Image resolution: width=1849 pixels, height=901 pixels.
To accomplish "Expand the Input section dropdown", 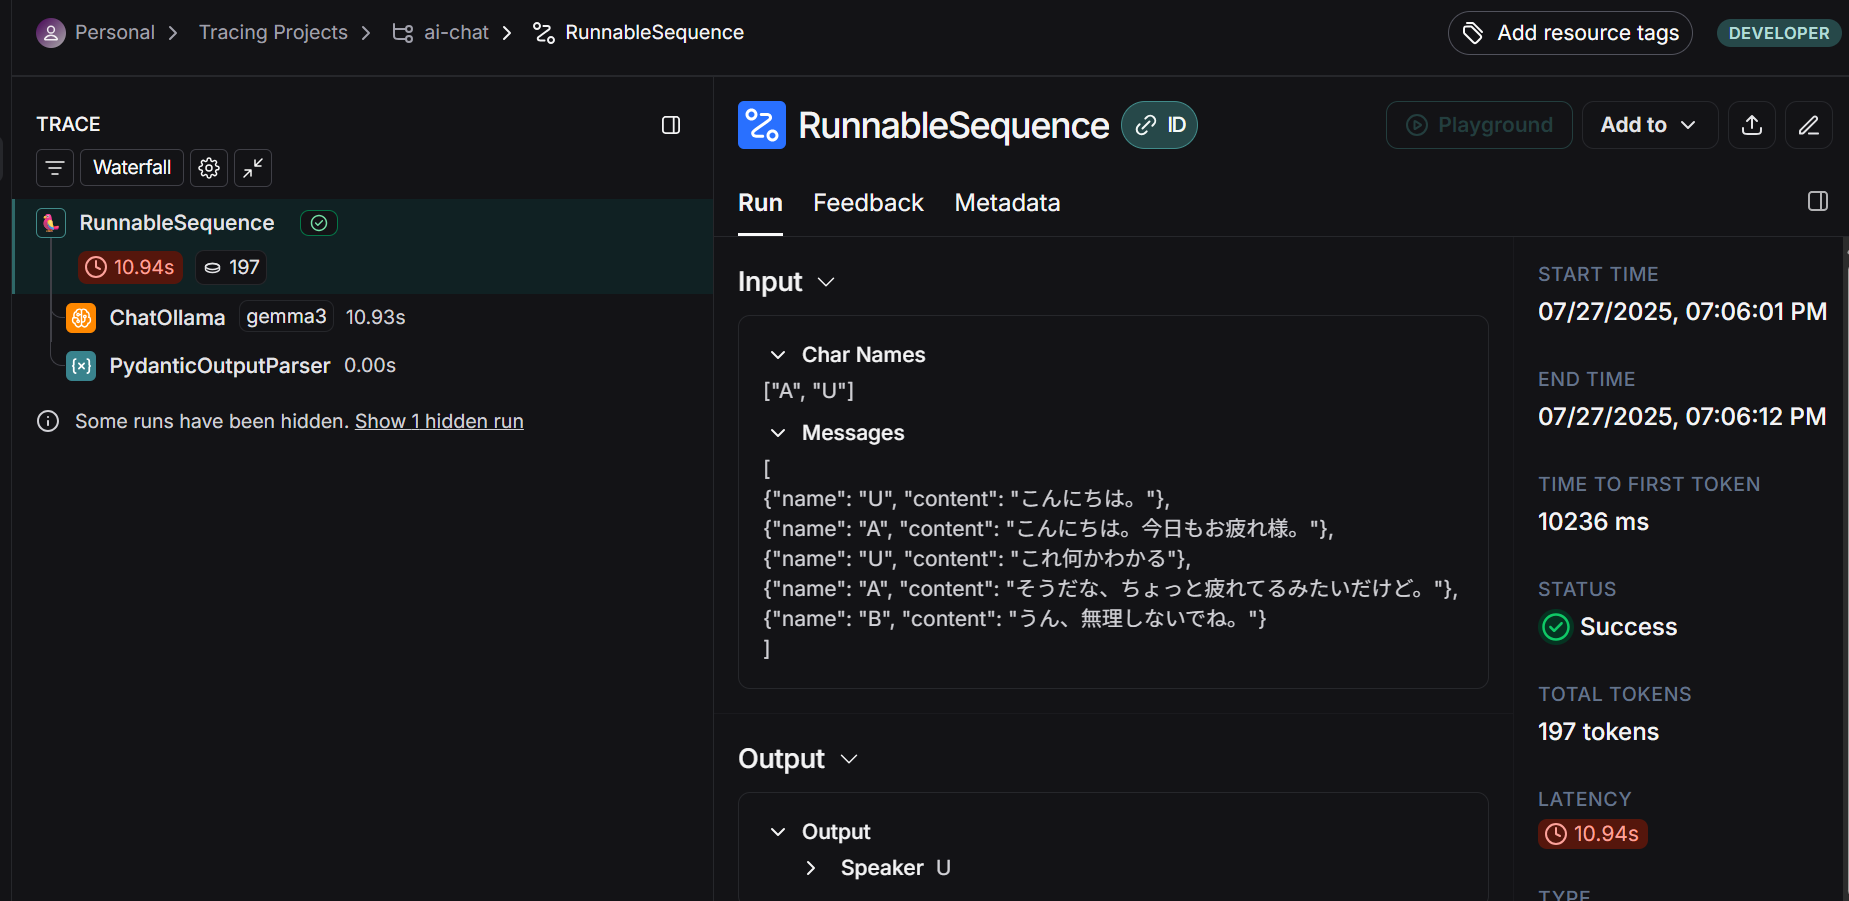I will [x=826, y=282].
